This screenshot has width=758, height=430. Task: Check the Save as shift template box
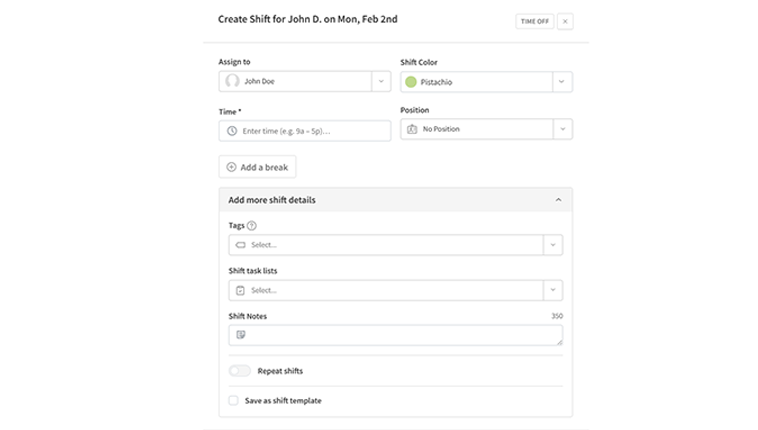pos(234,401)
